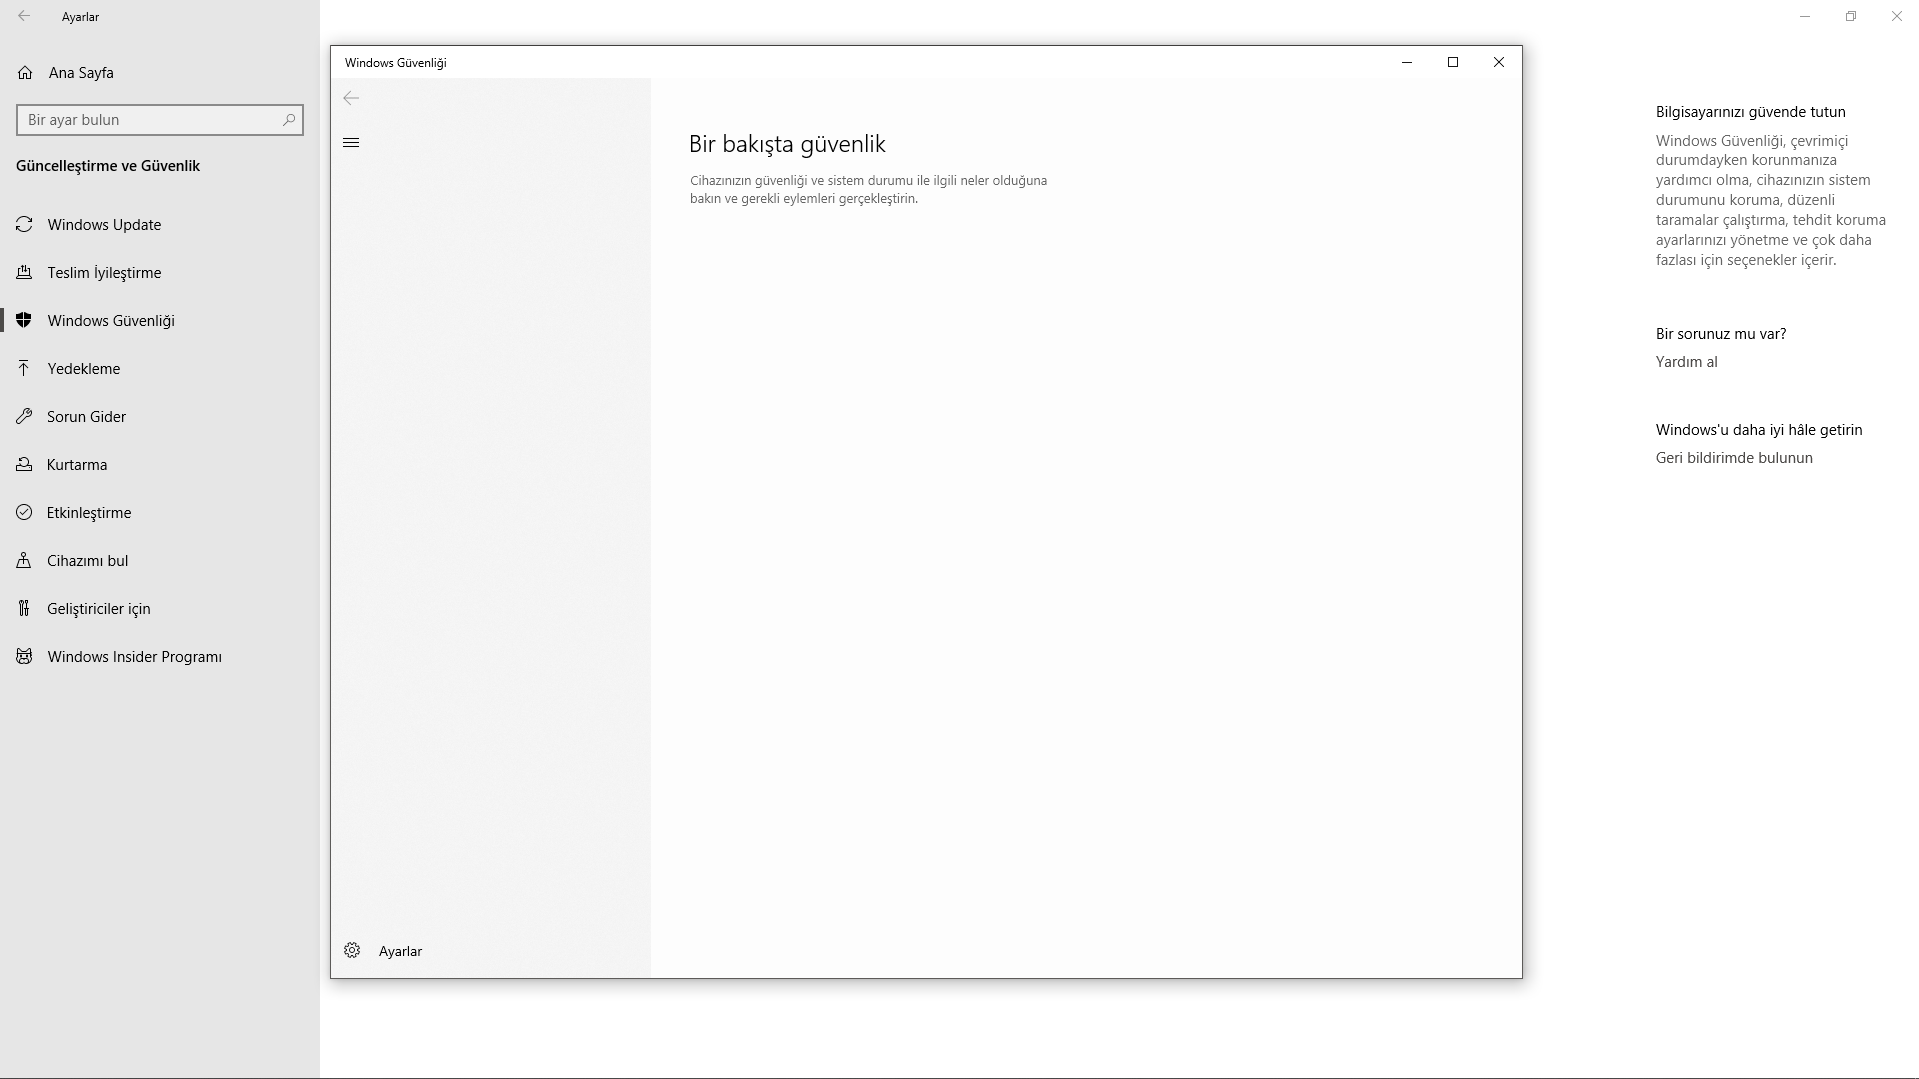
Task: Open Ayarlar gear icon in Windows Güvenliği
Action: (x=352, y=951)
